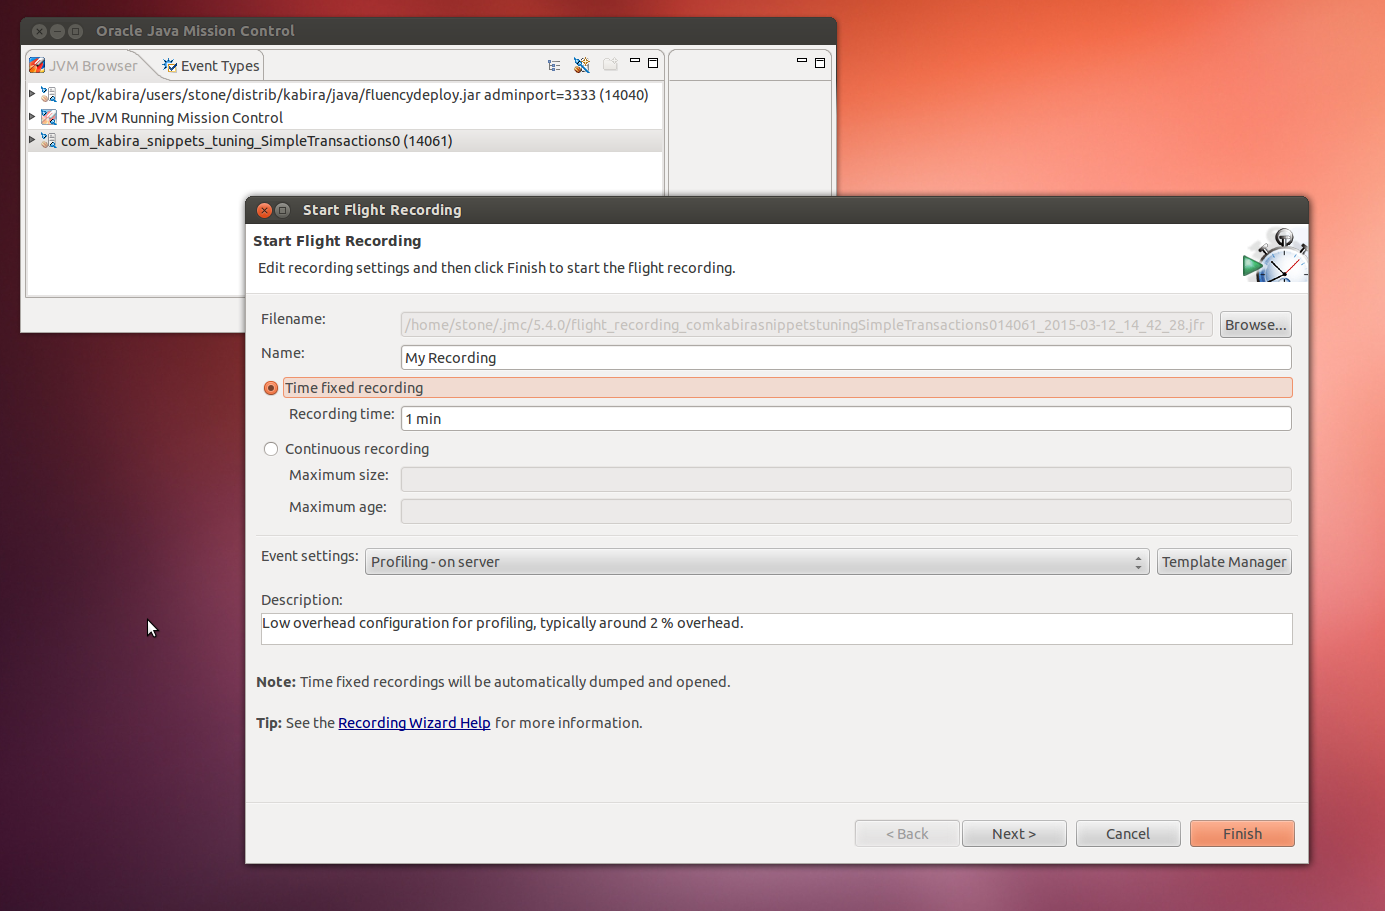Maximize the JVM Browser view panel
Image resolution: width=1385 pixels, height=911 pixels.
(x=653, y=63)
